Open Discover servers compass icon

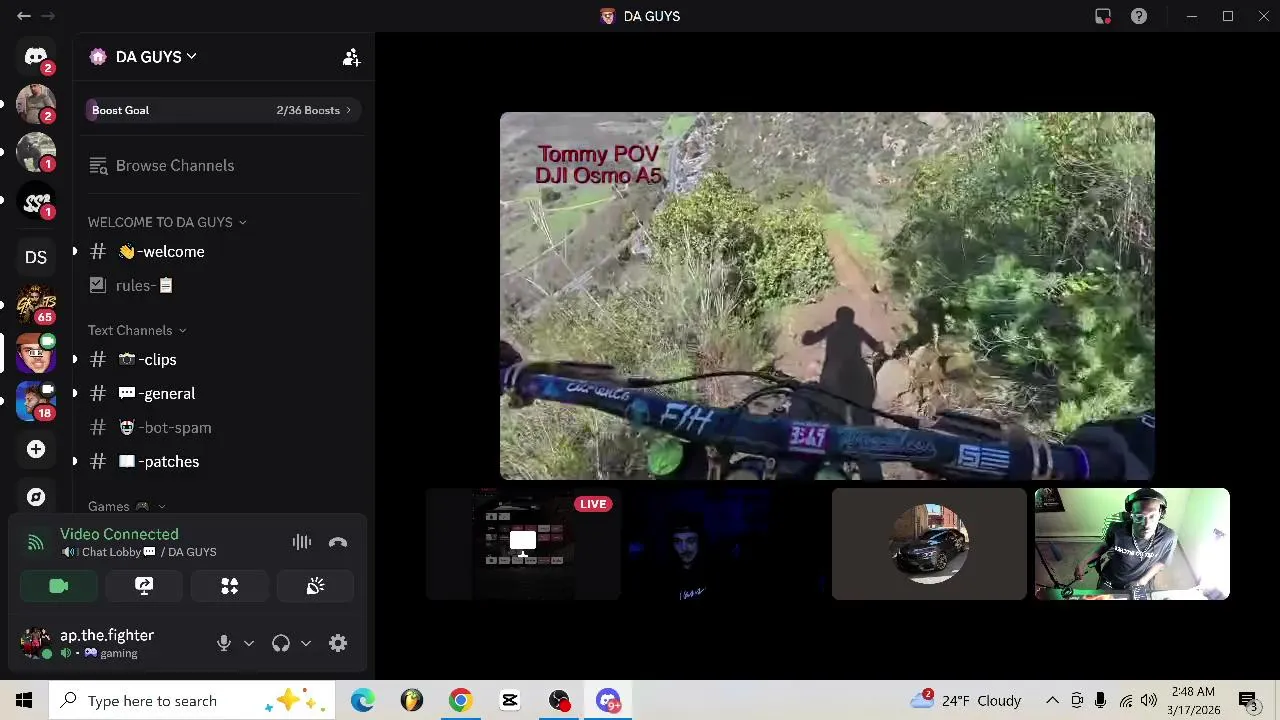point(36,497)
